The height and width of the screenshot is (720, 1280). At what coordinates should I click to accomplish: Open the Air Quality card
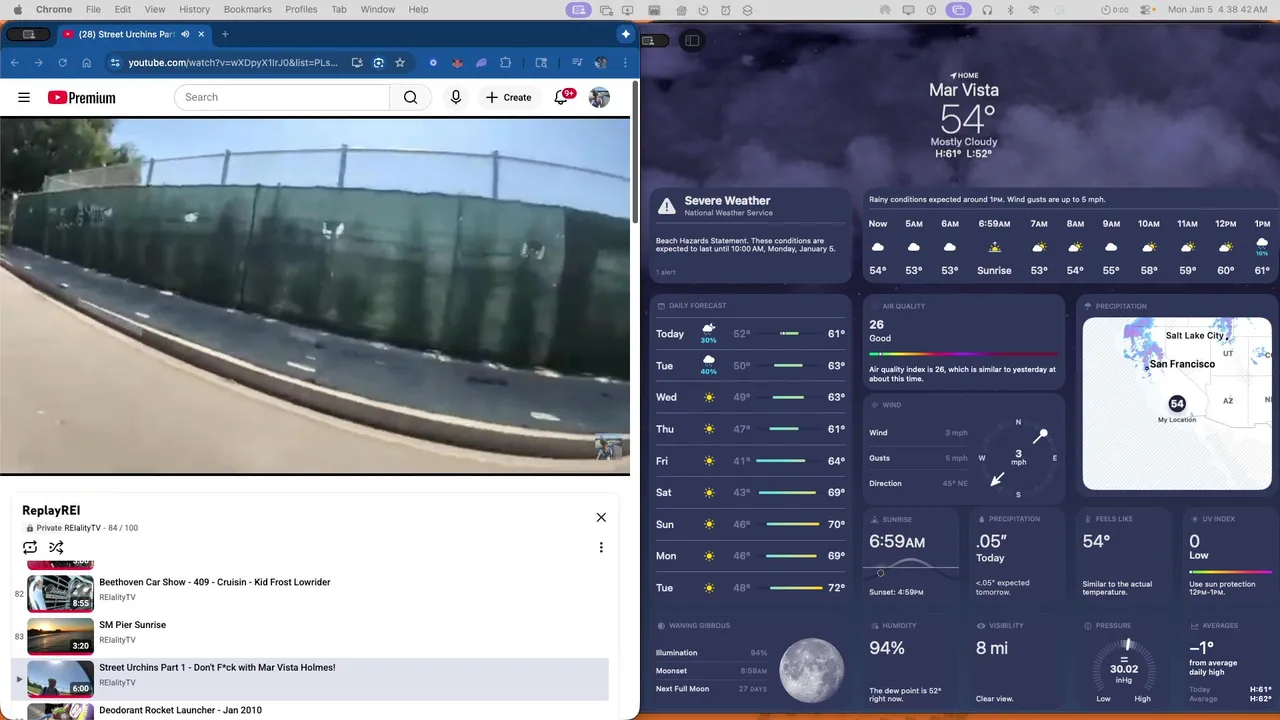tap(964, 341)
